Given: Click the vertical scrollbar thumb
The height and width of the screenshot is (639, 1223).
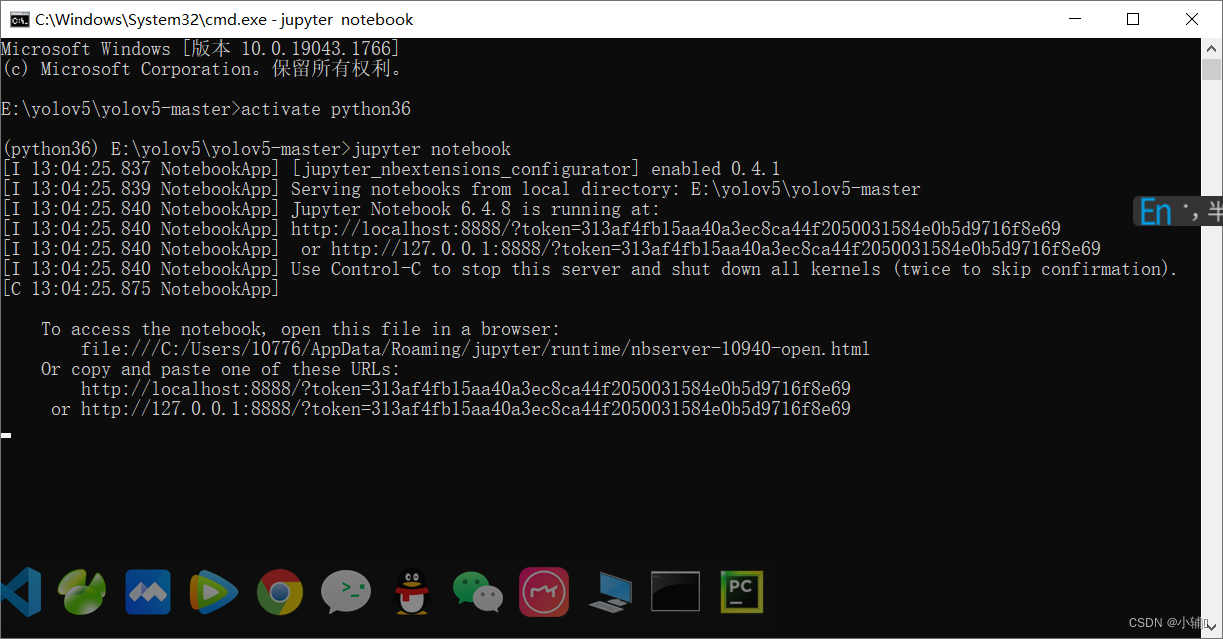Looking at the screenshot, I should 1211,70.
